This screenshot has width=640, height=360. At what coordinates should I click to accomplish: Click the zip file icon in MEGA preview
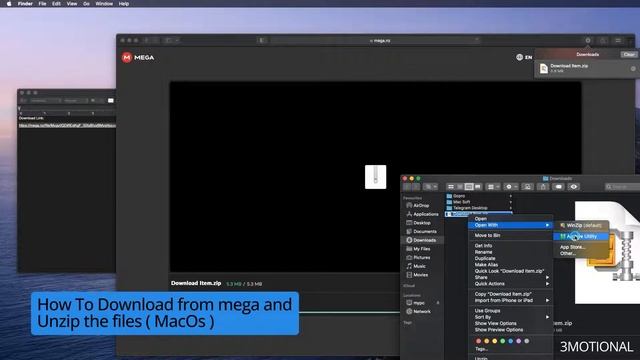coord(376,177)
